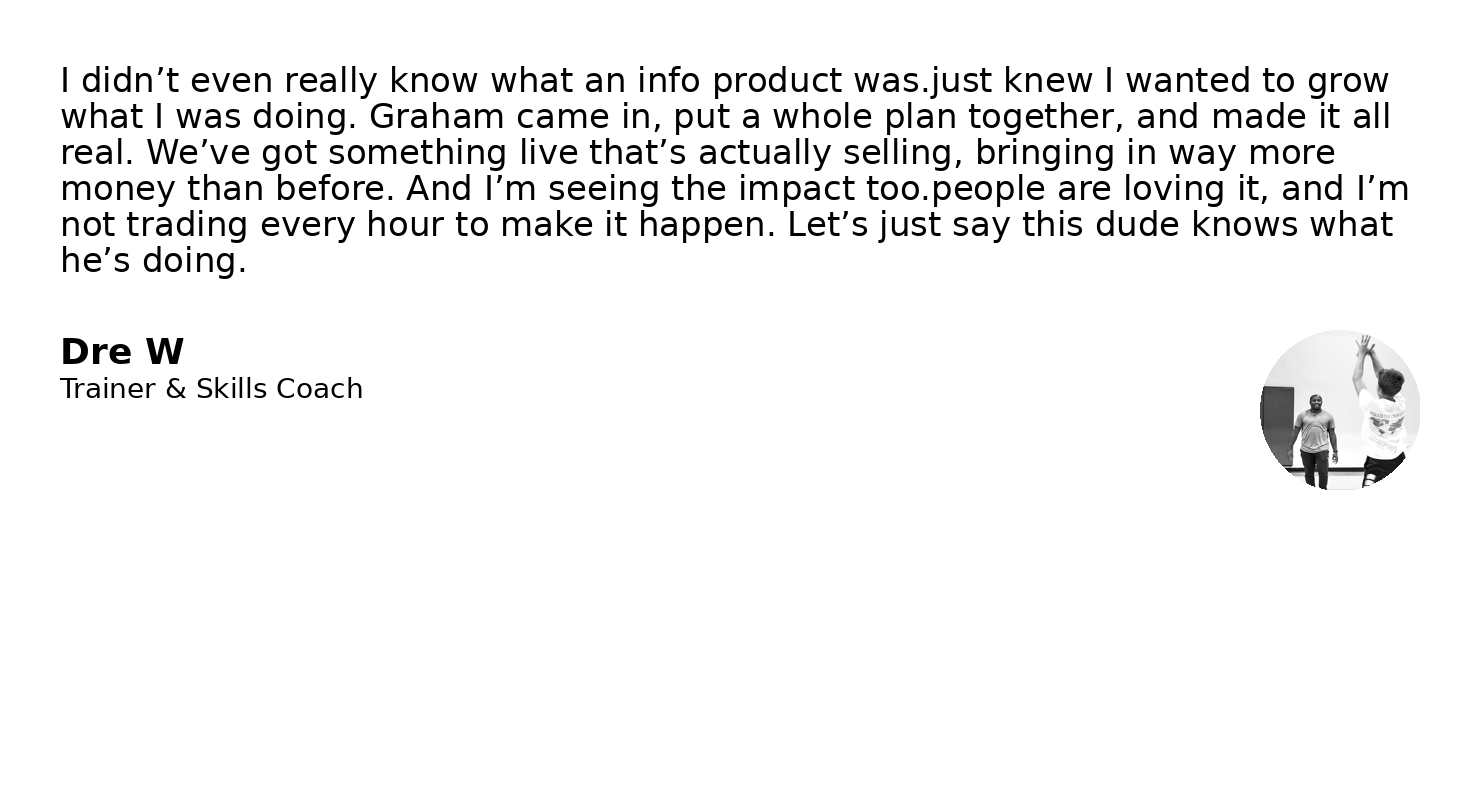The image size is (1480, 800).
Task: Click the circular basketball photo thumbnail
Action: (x=1340, y=410)
